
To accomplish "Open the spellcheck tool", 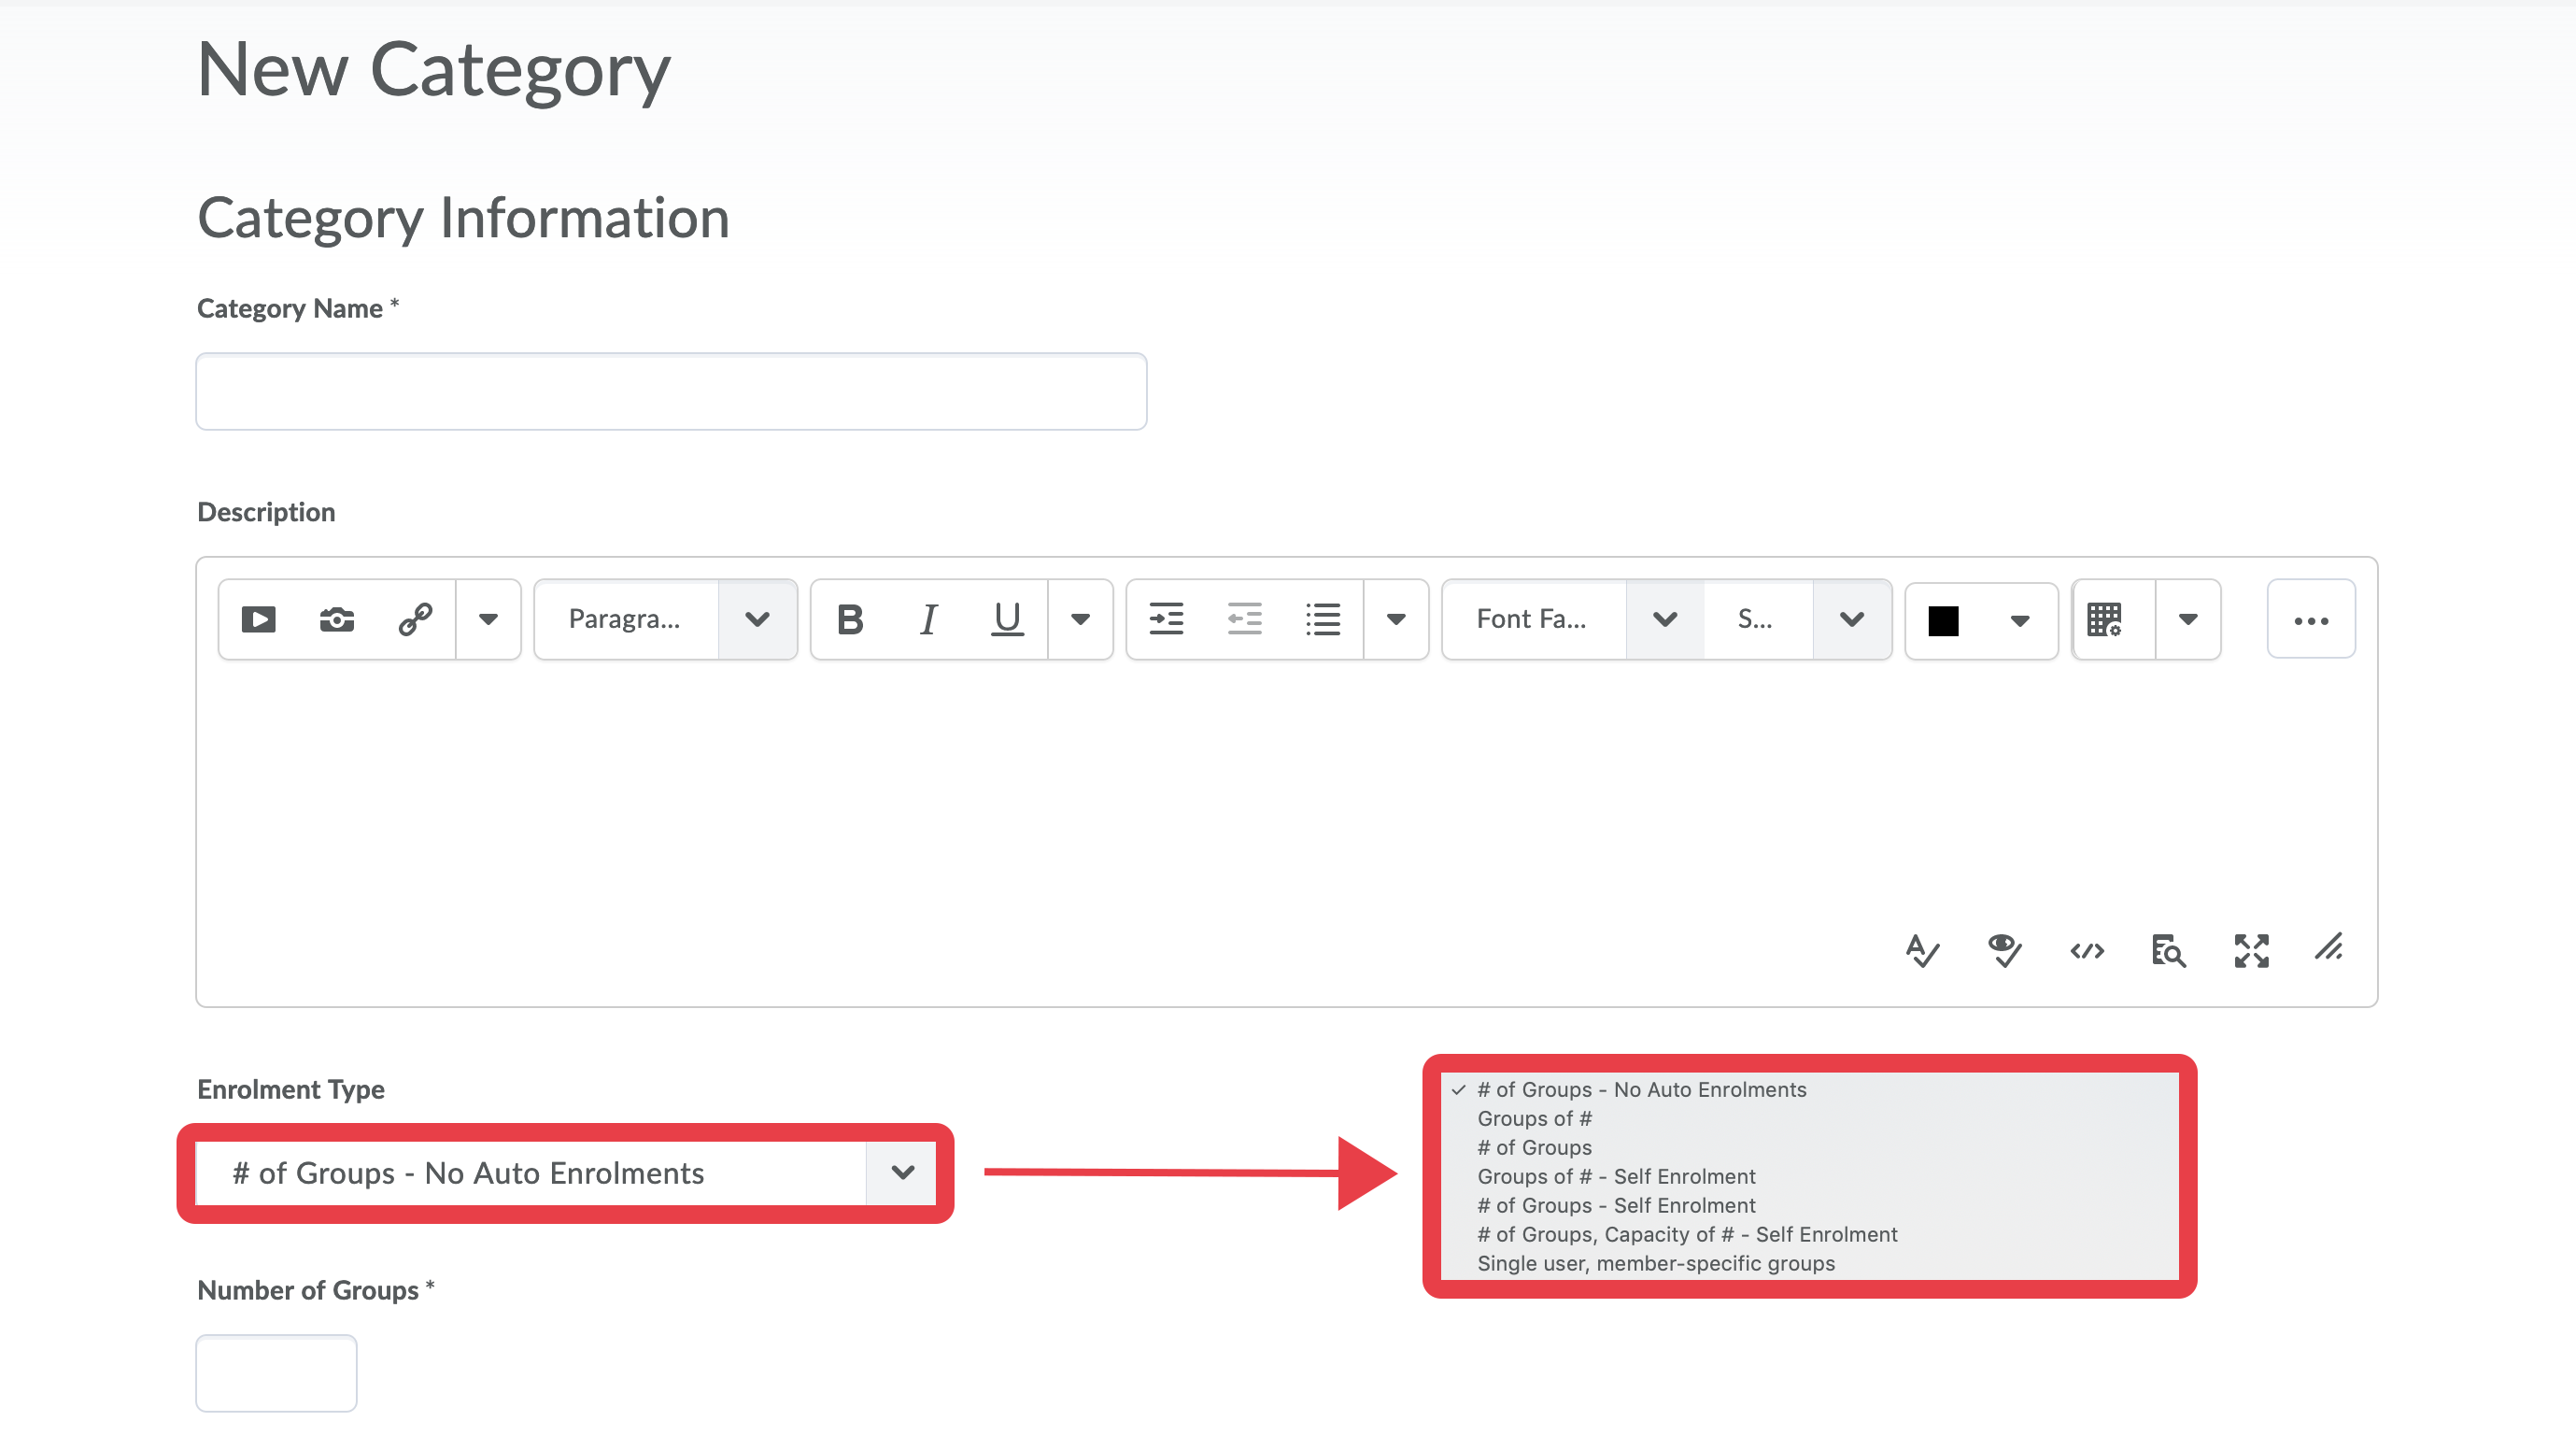I will (x=1922, y=950).
